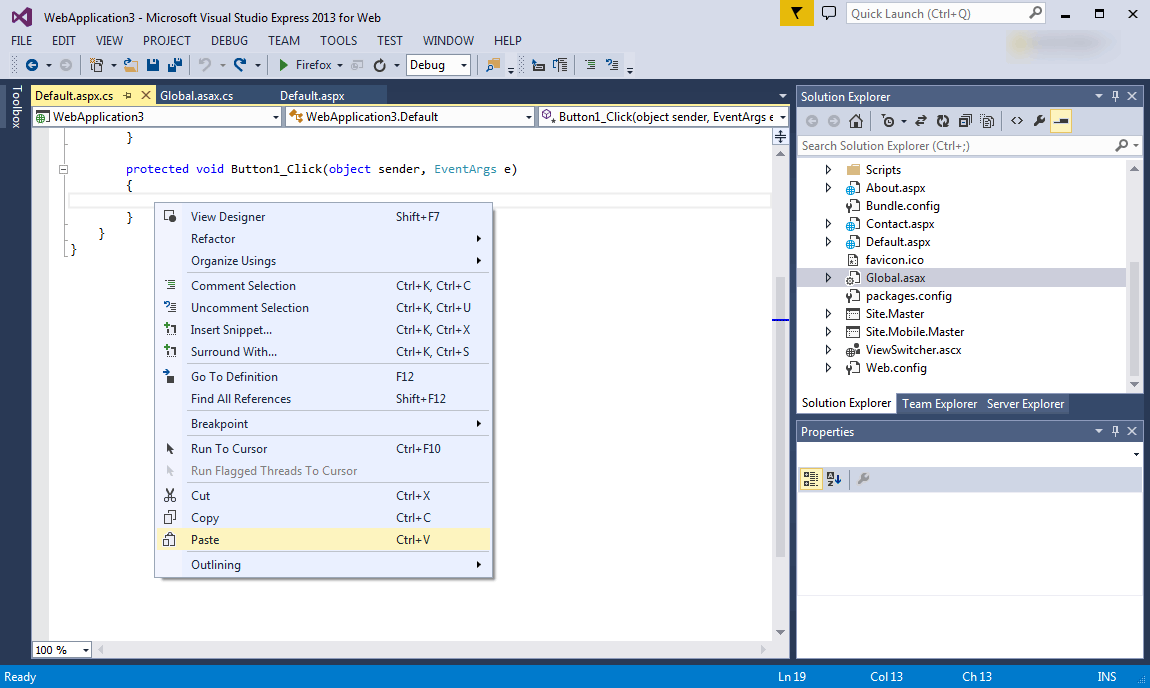Collapse the Button1_Click method outline box
The height and width of the screenshot is (688, 1150).
[x=64, y=169]
